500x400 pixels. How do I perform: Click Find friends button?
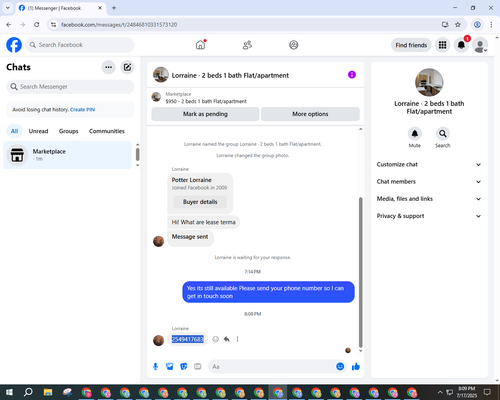point(411,45)
